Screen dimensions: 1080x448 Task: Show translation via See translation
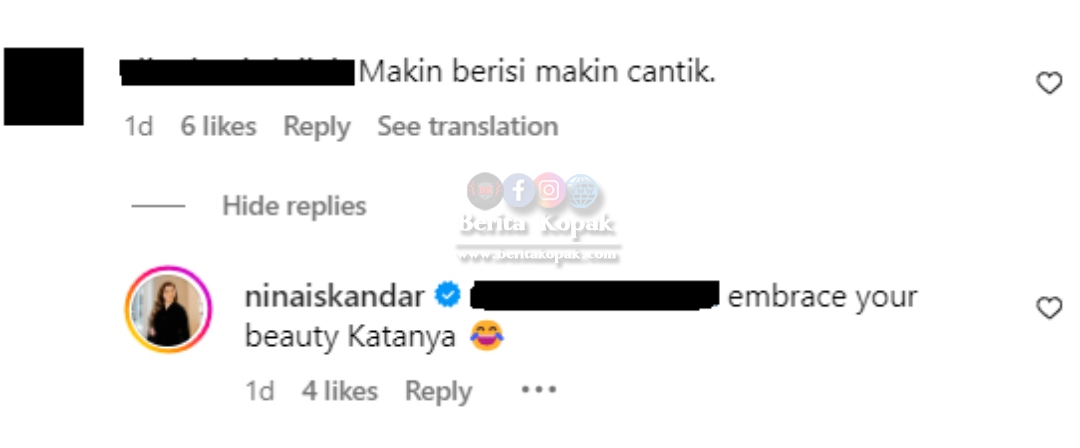[x=468, y=127]
